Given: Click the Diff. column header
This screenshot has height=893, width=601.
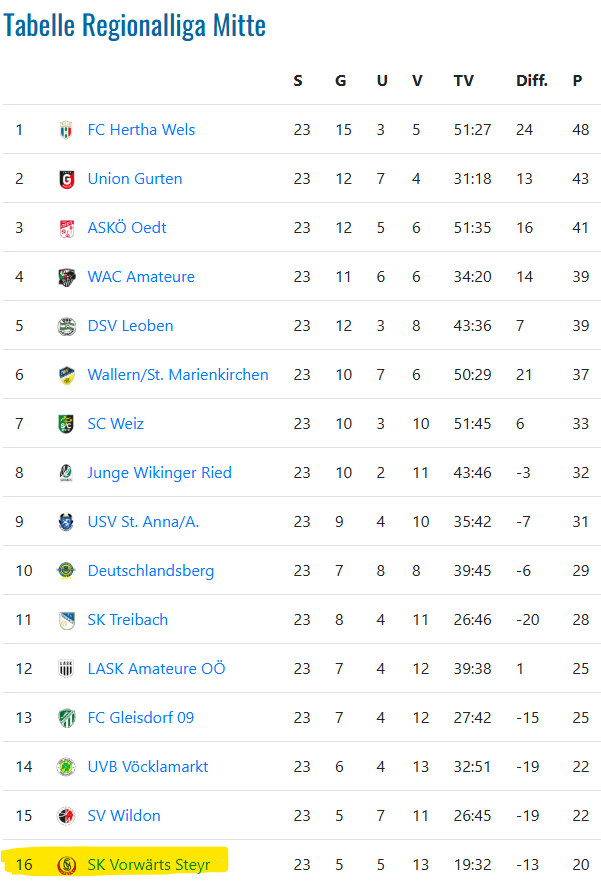Looking at the screenshot, I should coord(532,81).
